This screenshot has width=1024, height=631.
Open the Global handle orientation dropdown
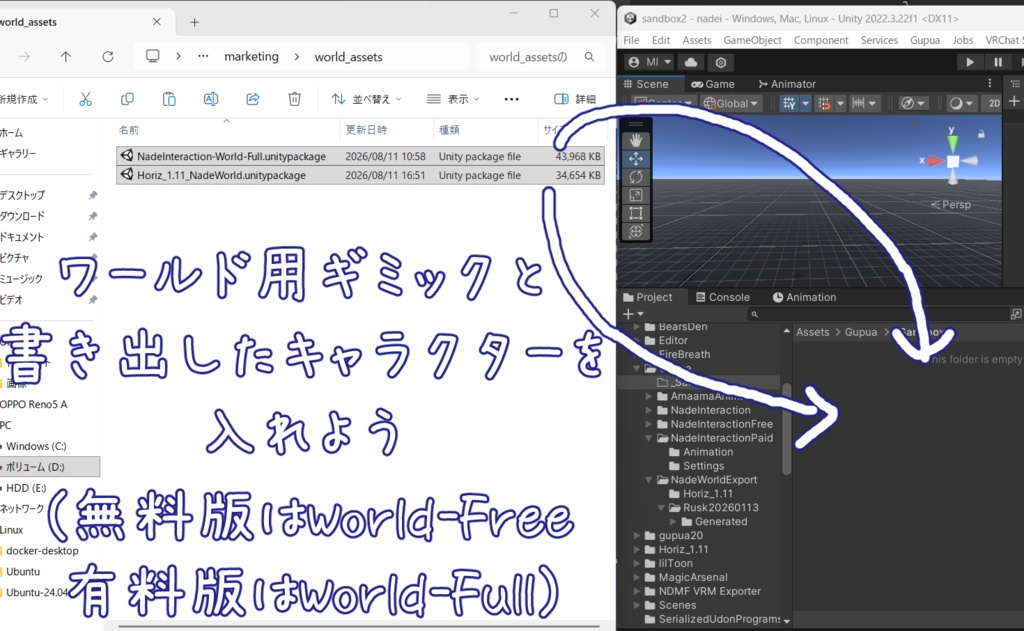(x=732, y=103)
